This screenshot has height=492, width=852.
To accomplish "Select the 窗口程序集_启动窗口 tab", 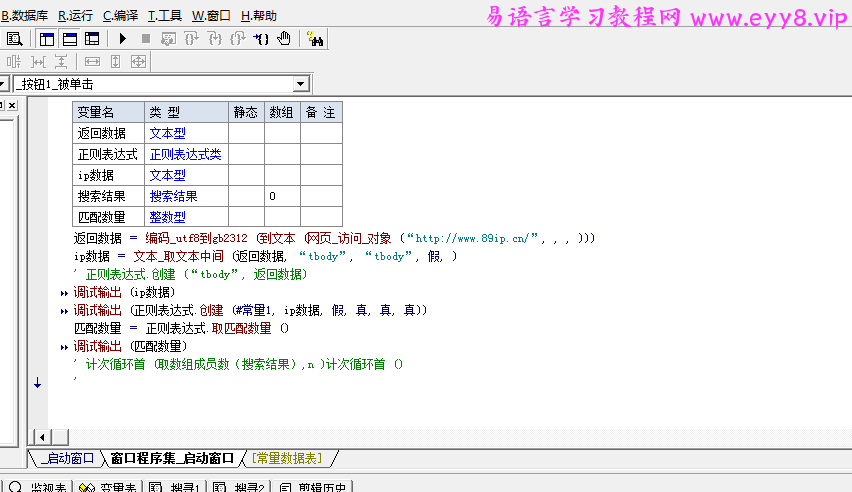I will [172, 458].
